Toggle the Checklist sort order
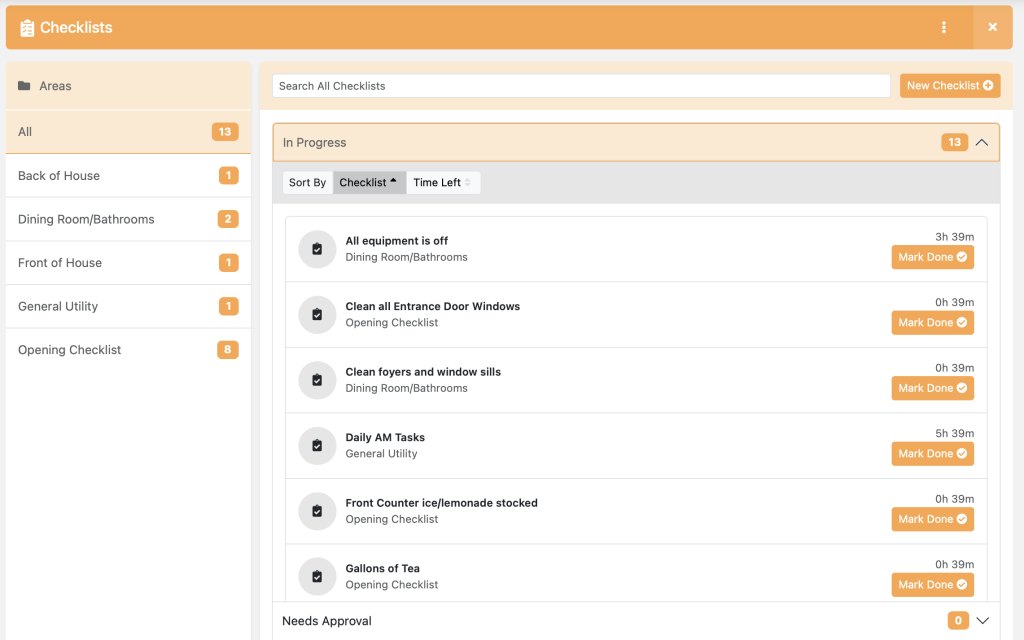 (369, 183)
